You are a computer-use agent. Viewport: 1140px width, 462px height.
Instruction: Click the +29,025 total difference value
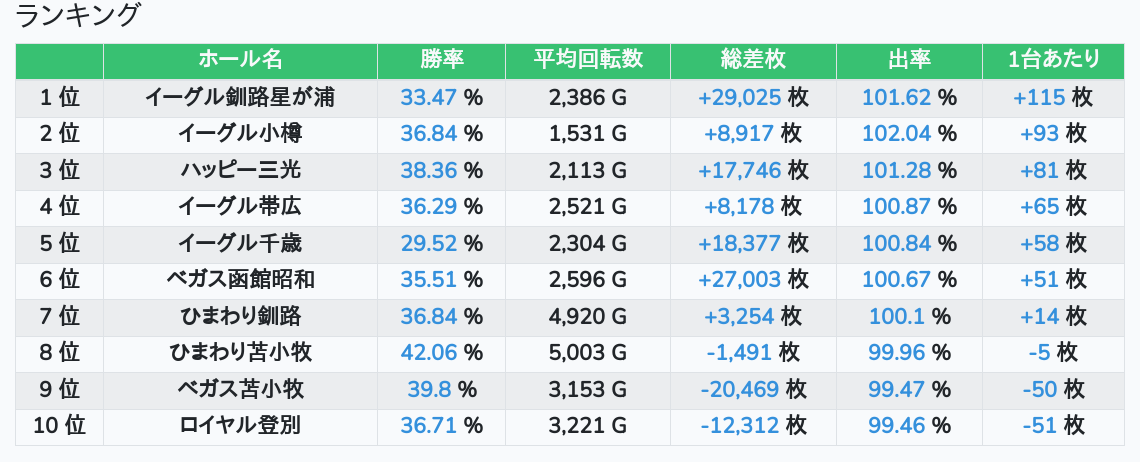[x=739, y=98]
